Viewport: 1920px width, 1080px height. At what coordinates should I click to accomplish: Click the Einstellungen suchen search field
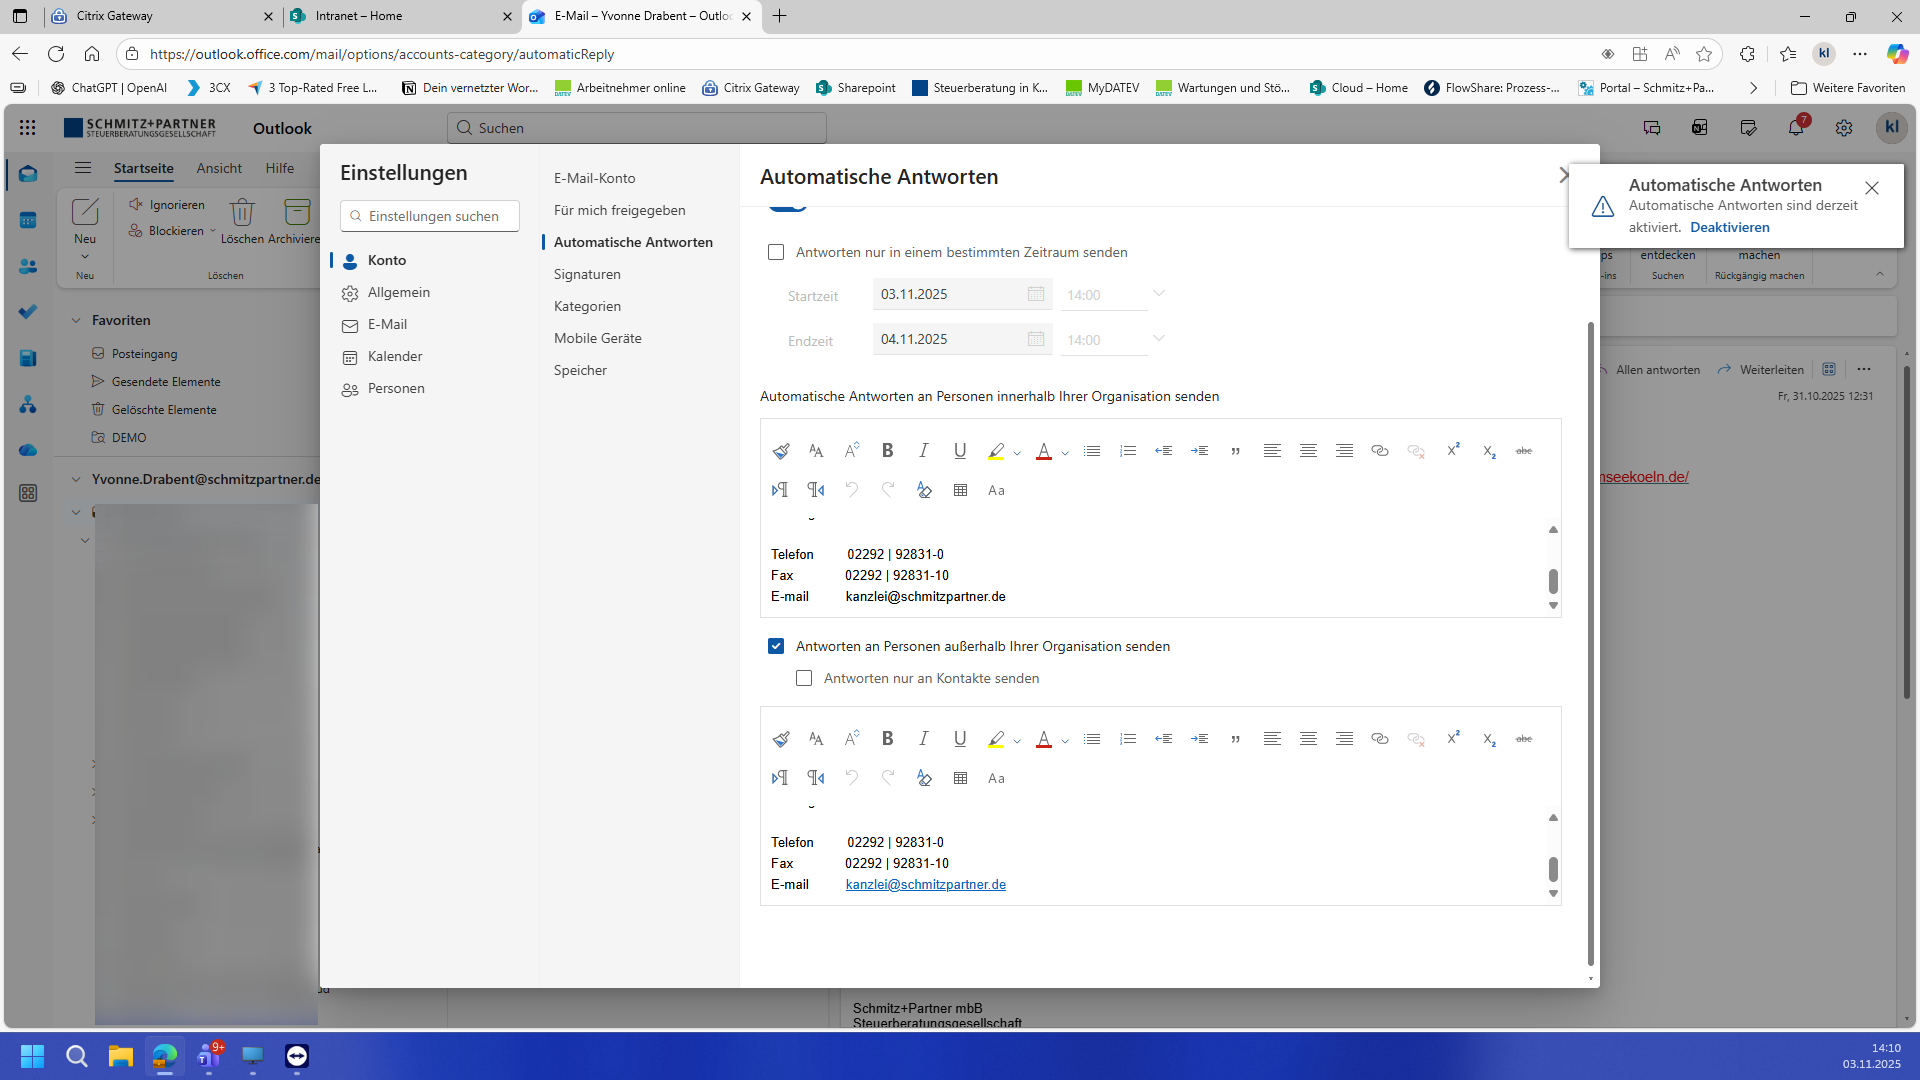[430, 216]
